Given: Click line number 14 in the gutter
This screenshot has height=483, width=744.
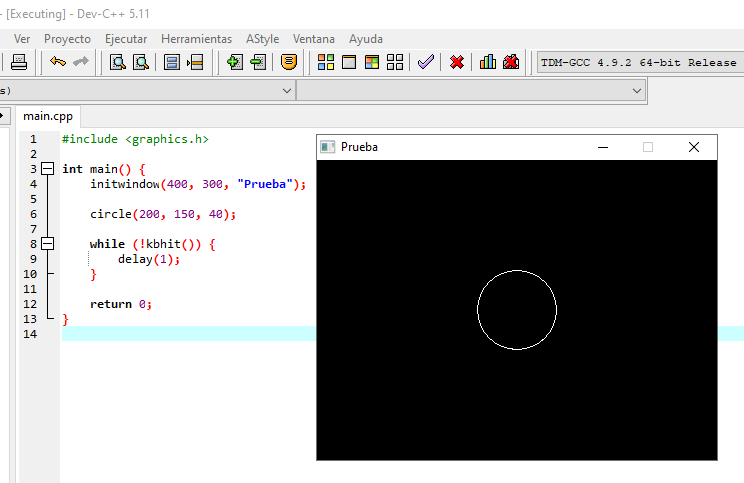Looking at the screenshot, I should tap(30, 334).
